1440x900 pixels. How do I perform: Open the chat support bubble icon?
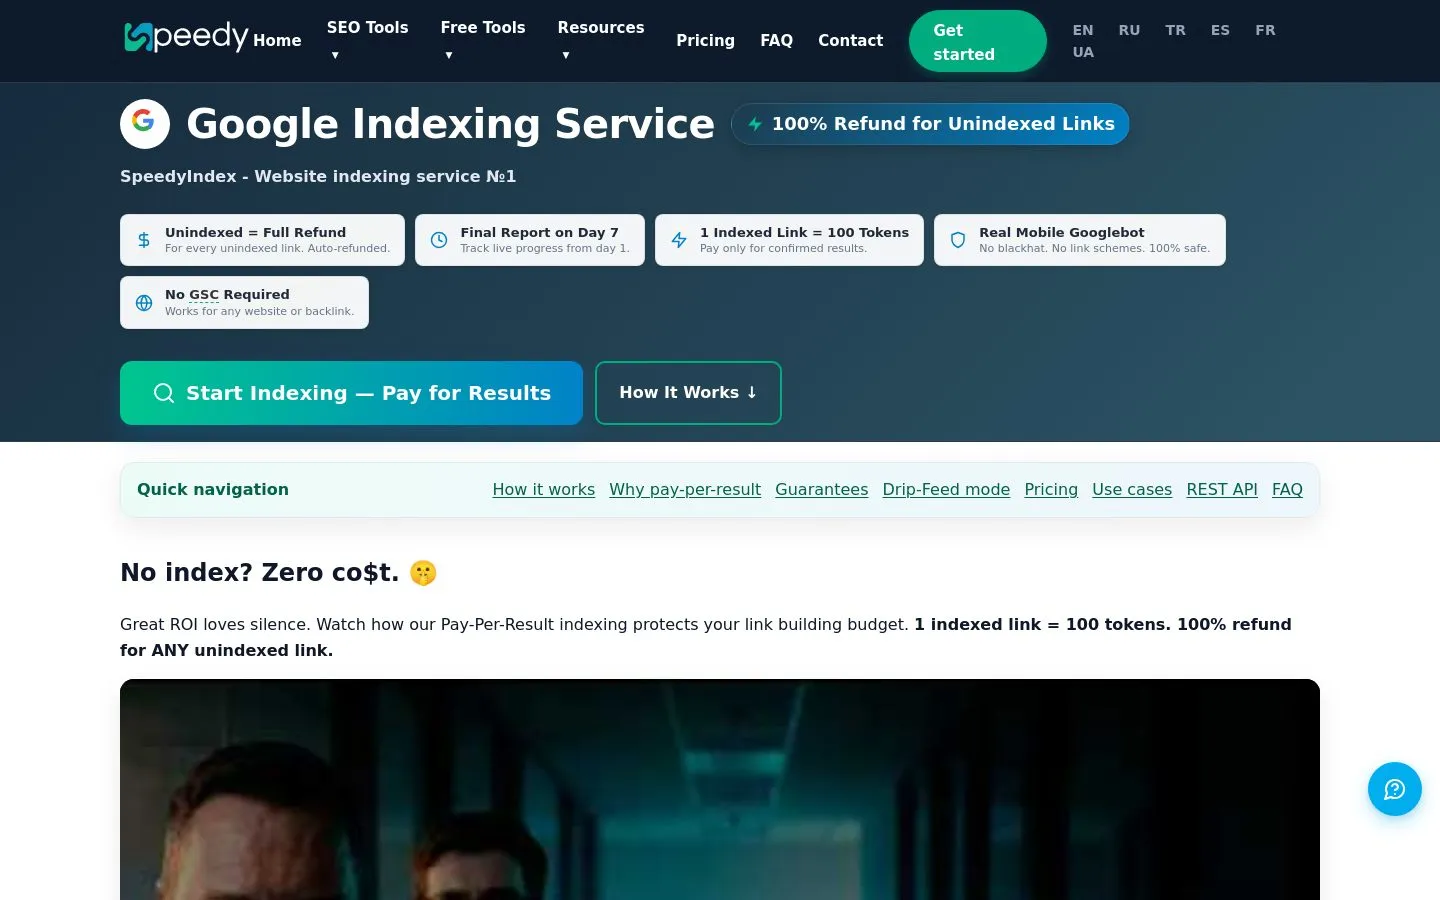[x=1395, y=789]
